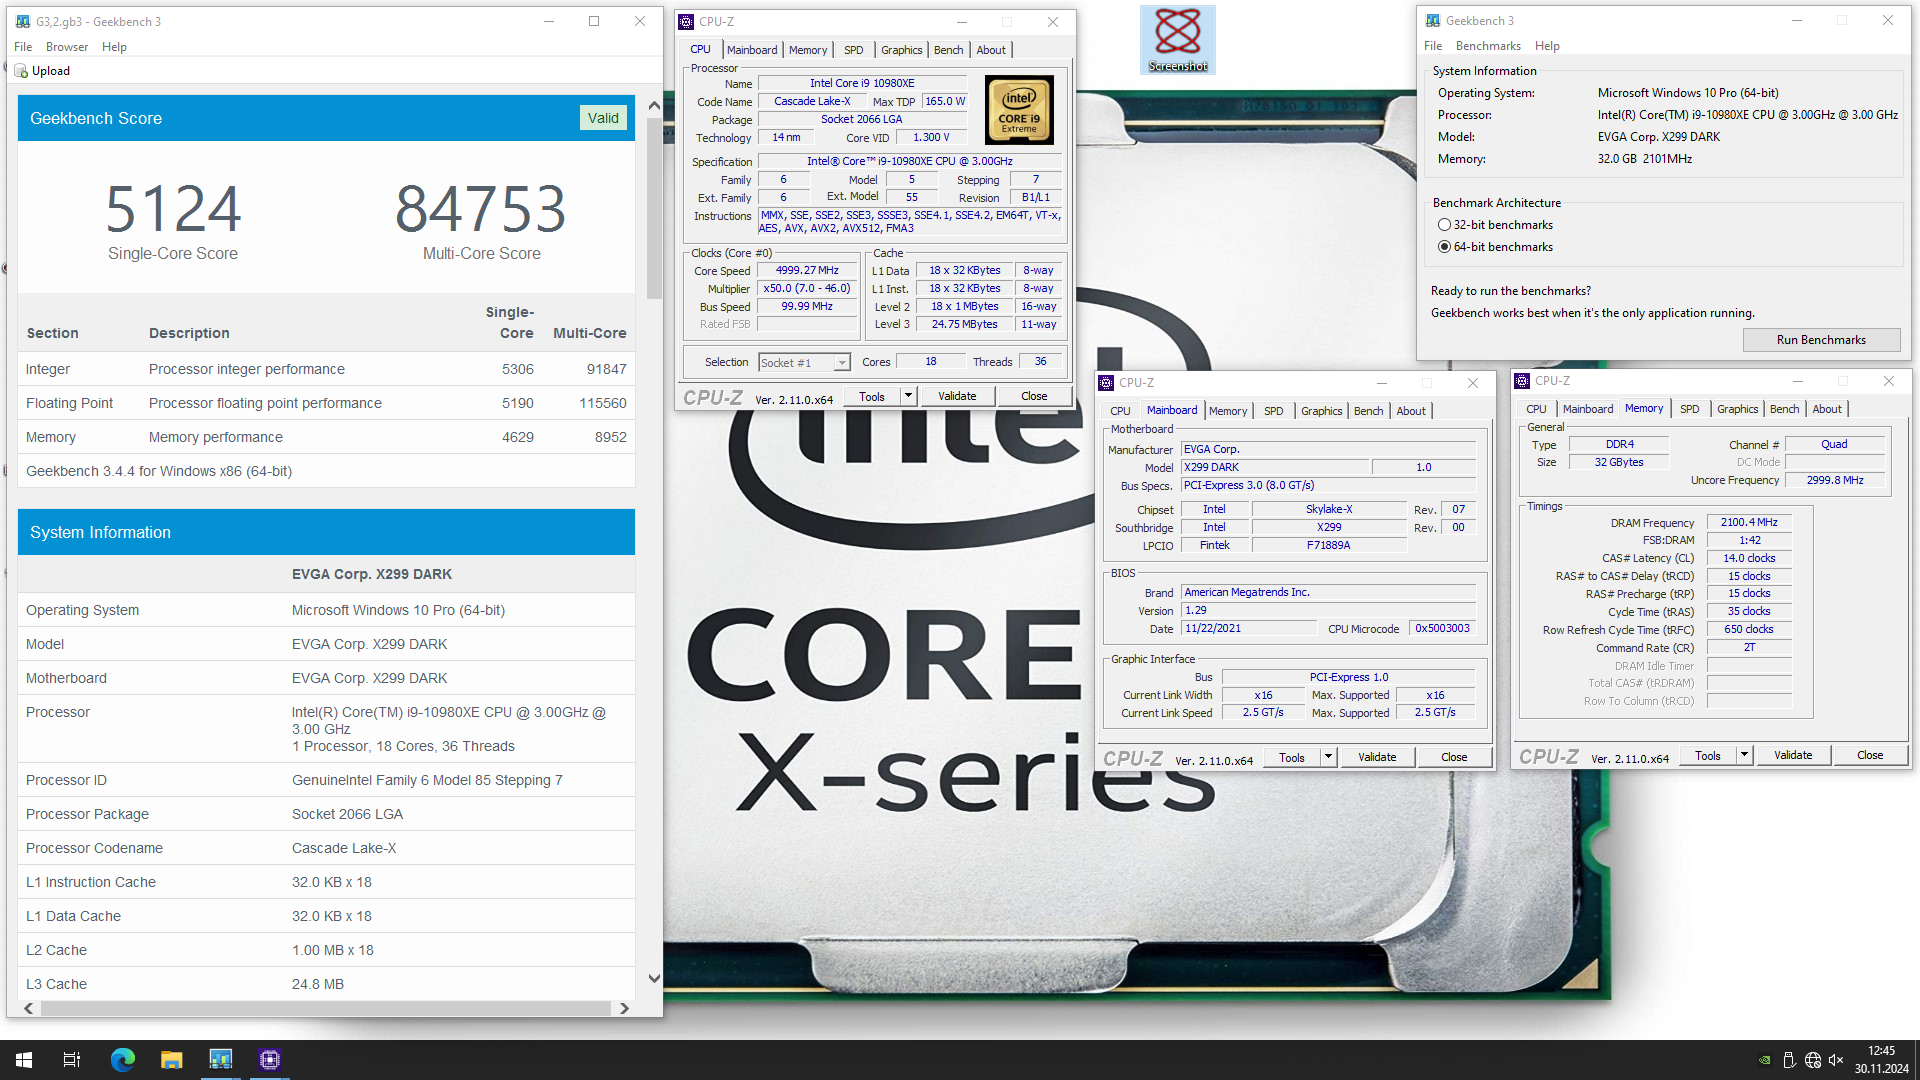The height and width of the screenshot is (1080, 1920).
Task: Open the Socket #1 selection dropdown
Action: pyautogui.click(x=842, y=363)
